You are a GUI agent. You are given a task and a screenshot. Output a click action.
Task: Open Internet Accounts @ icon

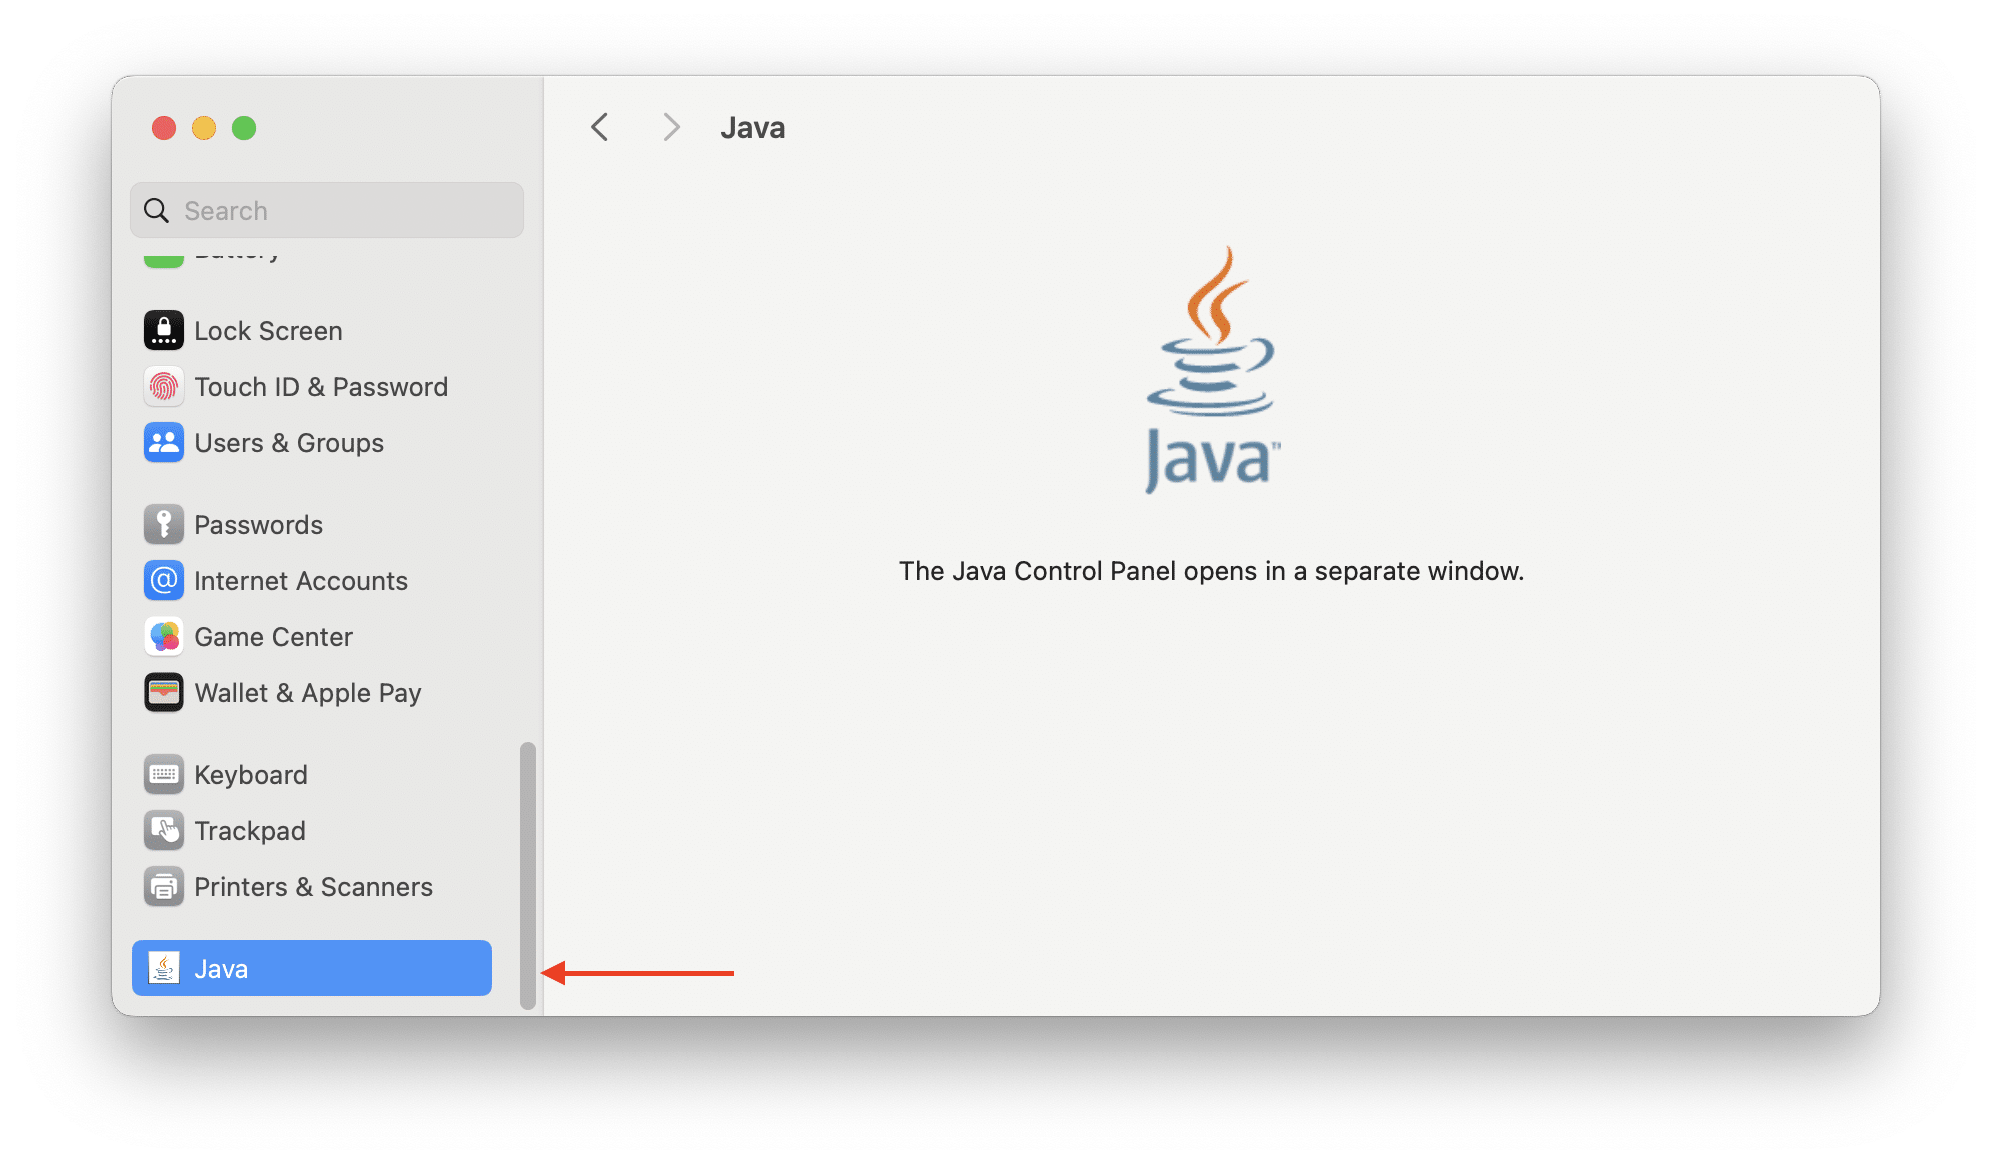coord(164,581)
